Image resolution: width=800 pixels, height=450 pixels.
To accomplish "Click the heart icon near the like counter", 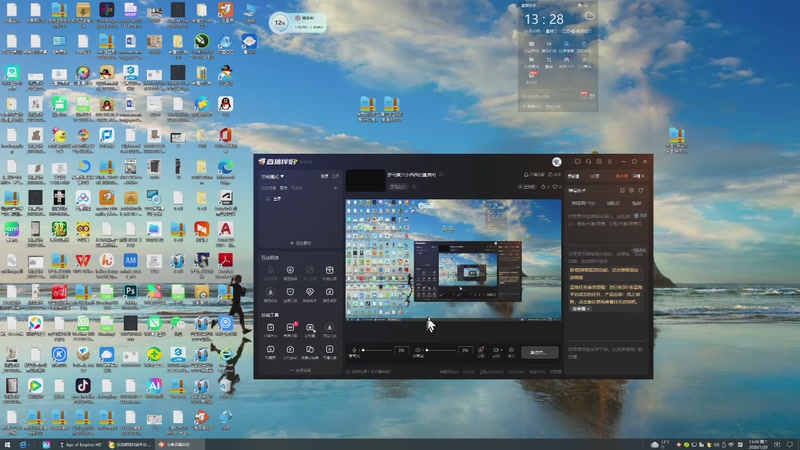I will pos(555,187).
